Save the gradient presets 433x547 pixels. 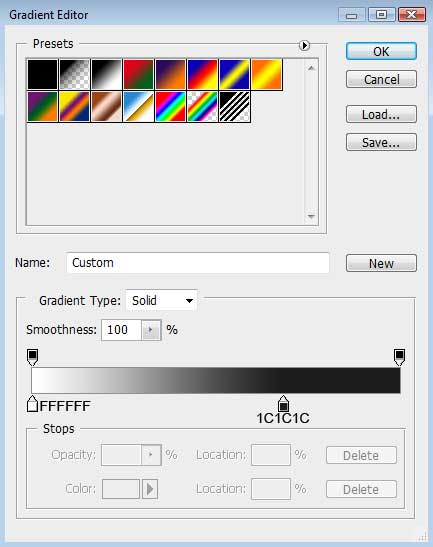click(x=381, y=142)
